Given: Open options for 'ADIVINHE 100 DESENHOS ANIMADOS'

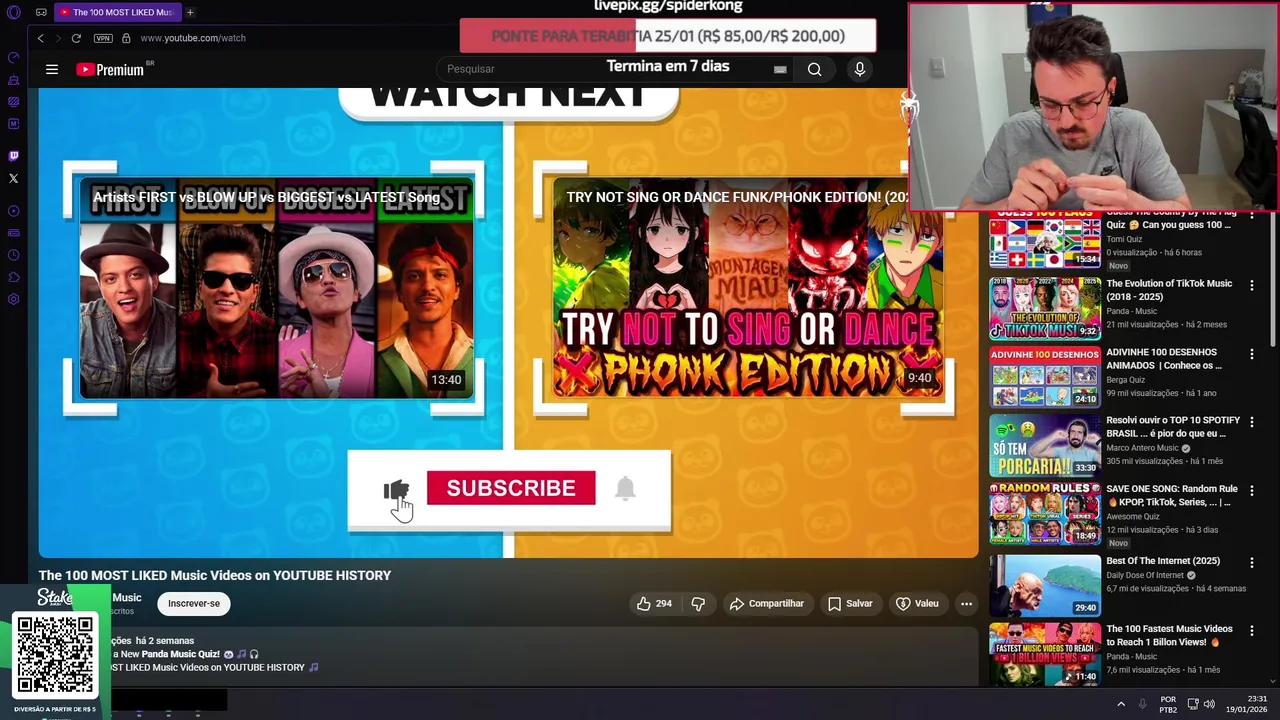Looking at the screenshot, I should pyautogui.click(x=1251, y=354).
